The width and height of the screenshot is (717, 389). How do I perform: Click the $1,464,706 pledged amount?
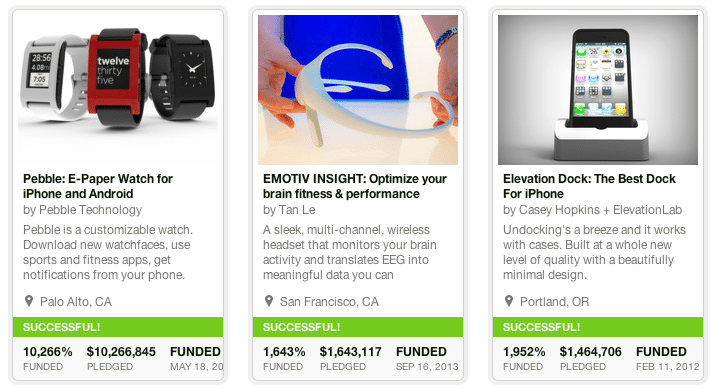point(590,352)
